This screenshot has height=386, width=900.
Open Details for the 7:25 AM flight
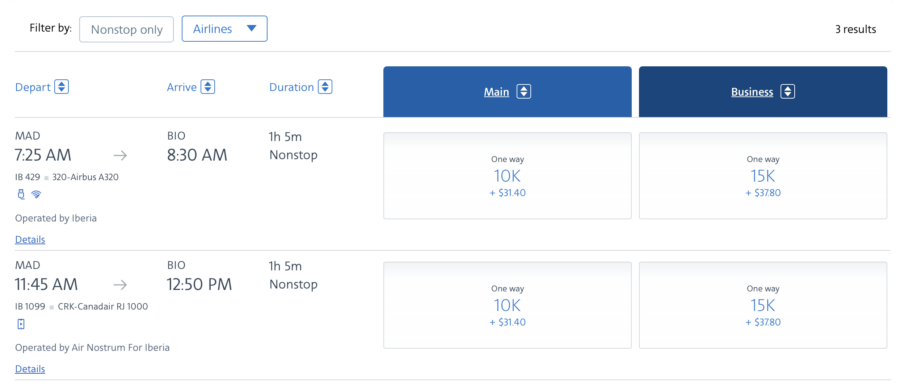click(x=30, y=240)
